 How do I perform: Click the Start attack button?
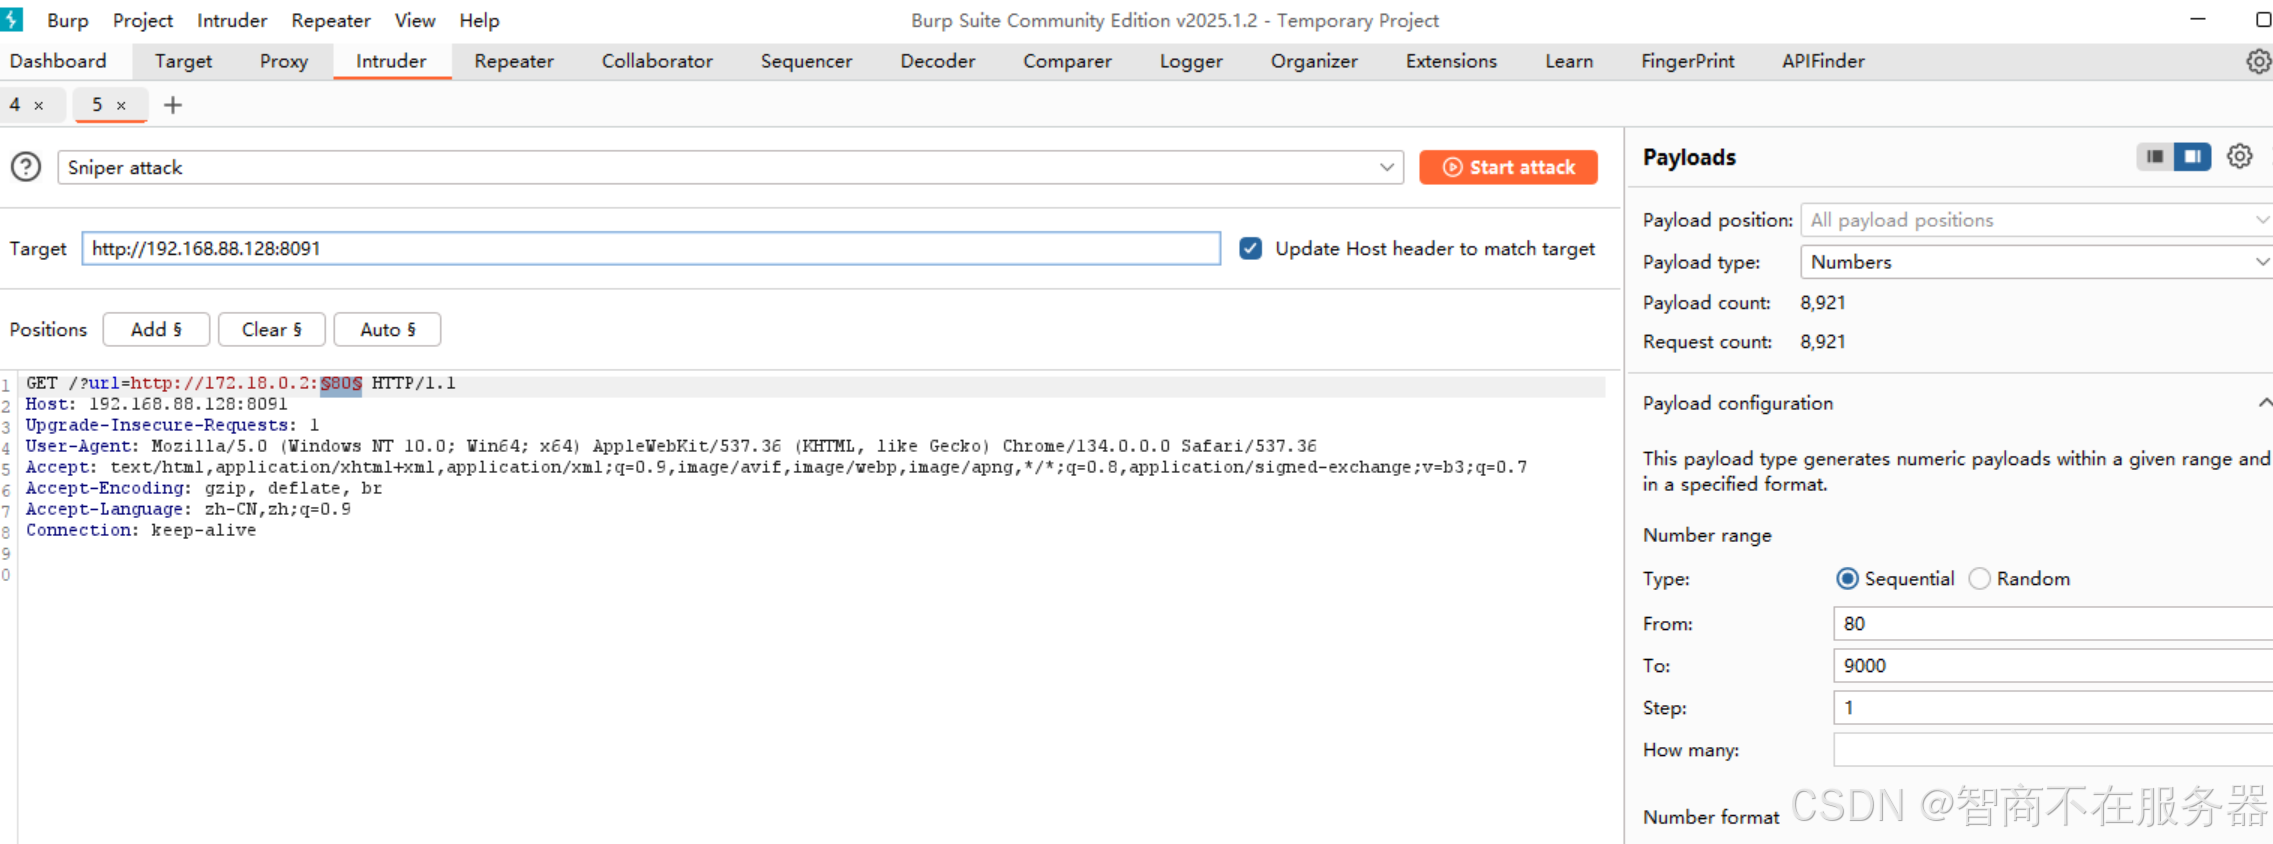coord(1508,167)
